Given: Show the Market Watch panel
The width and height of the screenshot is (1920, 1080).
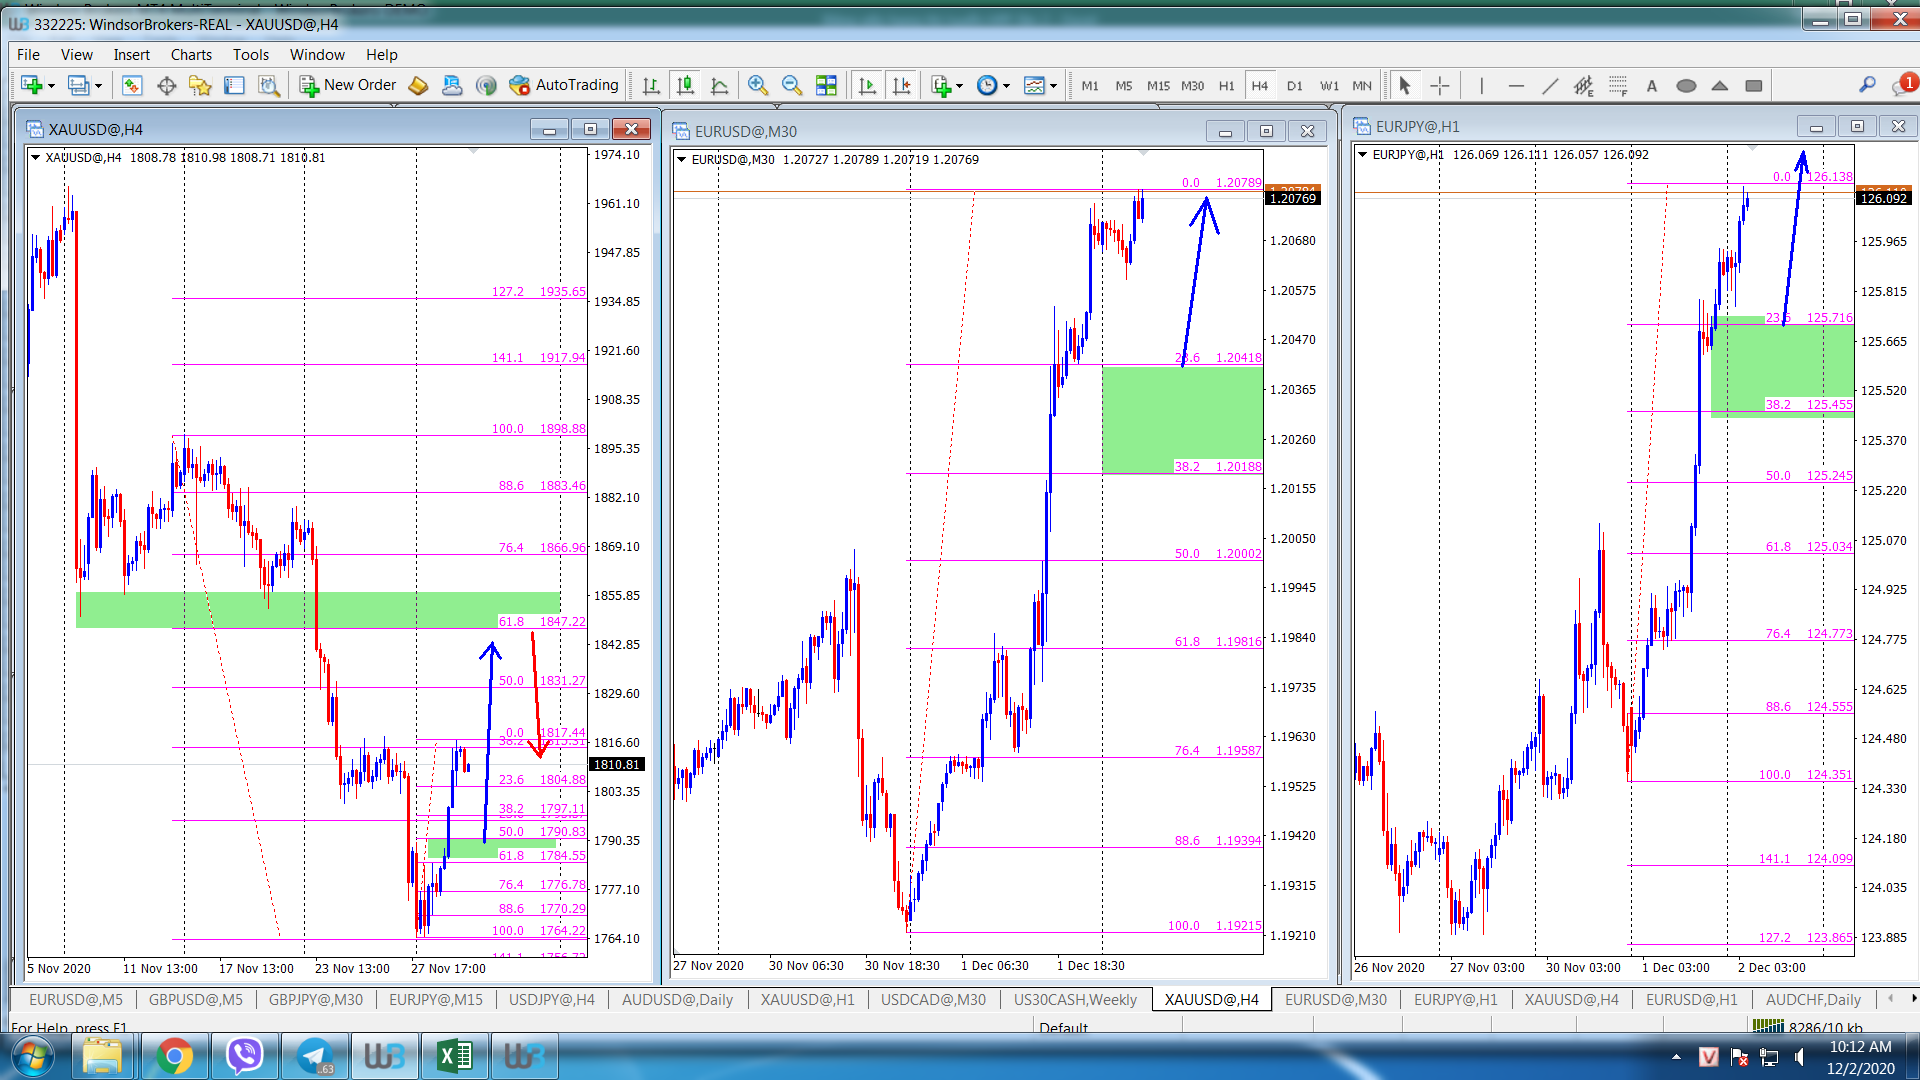Looking at the screenshot, I should point(132,86).
